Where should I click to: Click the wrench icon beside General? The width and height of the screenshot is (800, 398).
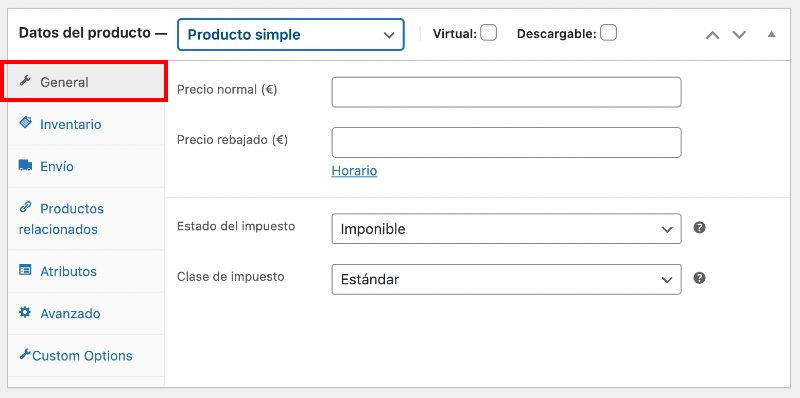click(25, 81)
